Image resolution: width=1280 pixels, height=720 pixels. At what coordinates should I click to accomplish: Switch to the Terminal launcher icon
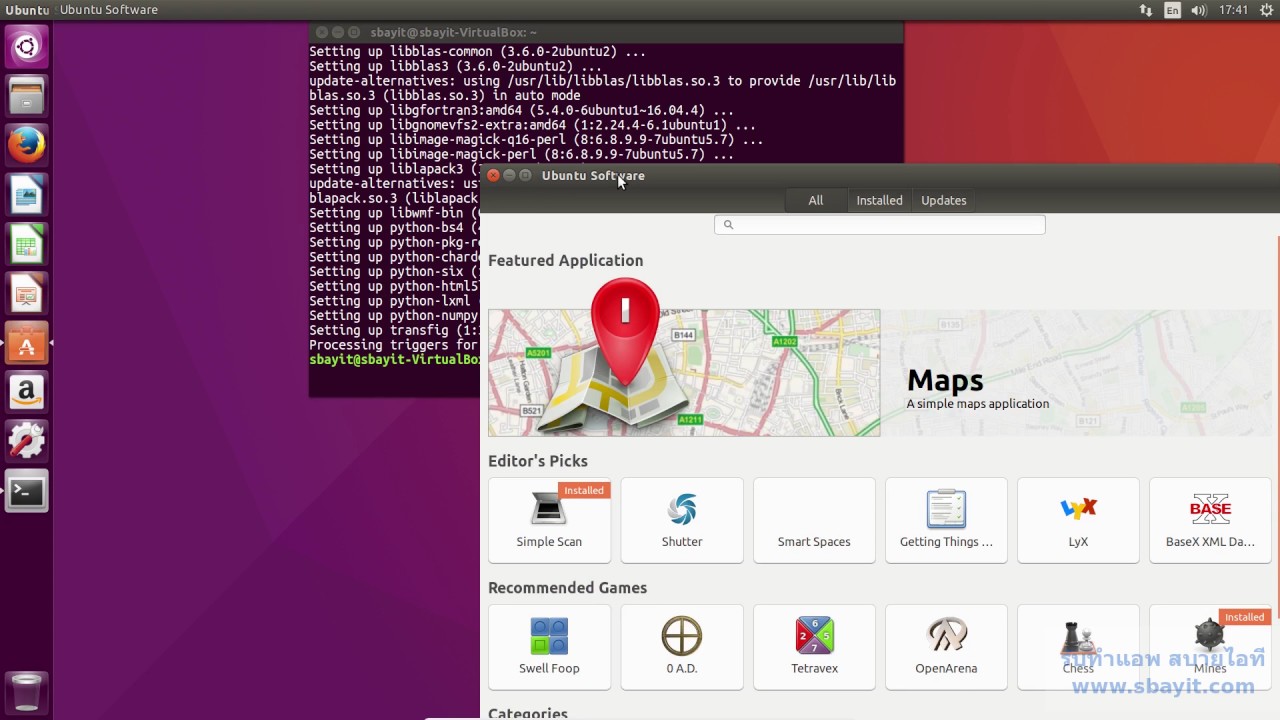pyautogui.click(x=26, y=492)
